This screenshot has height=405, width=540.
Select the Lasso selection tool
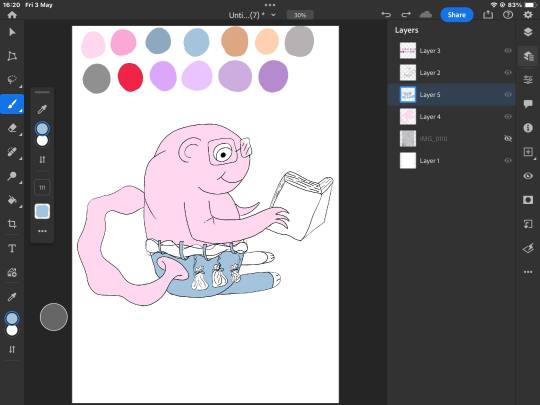12,80
